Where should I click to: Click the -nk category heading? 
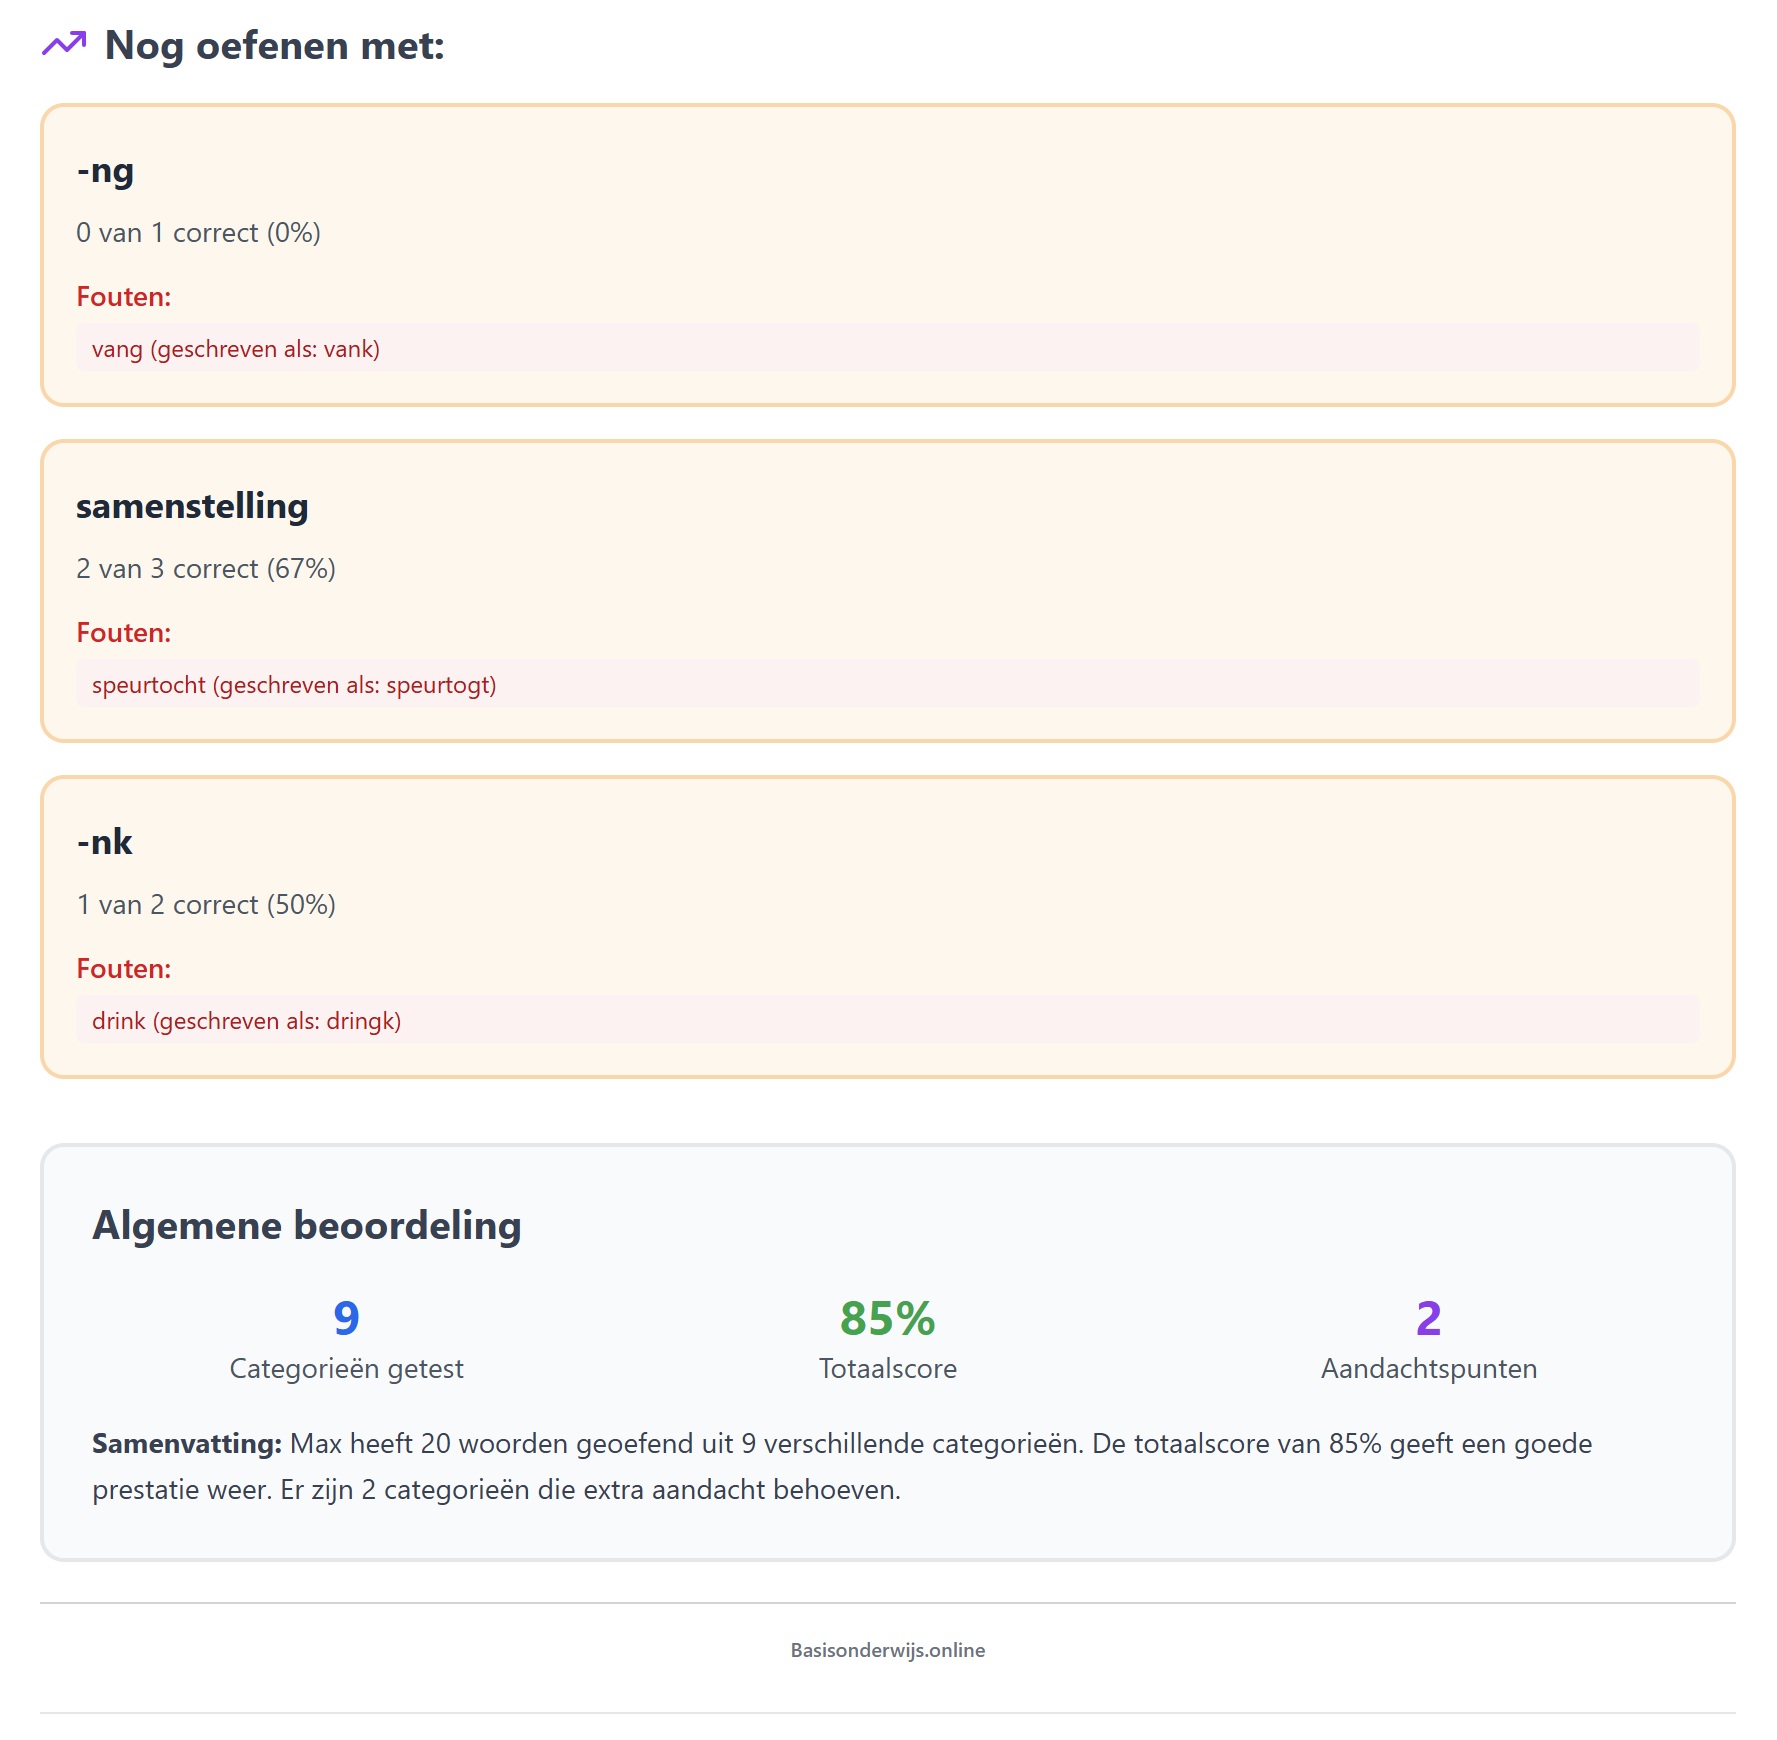click(x=104, y=842)
